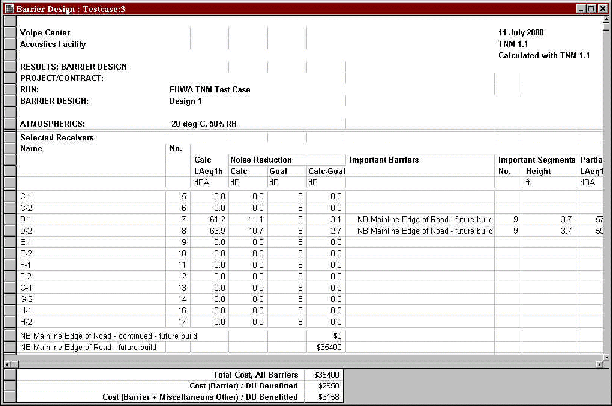Click the Cost (Barrier) / DU Benefitted label
Viewport: 612px width, 406px height.
click(243, 386)
